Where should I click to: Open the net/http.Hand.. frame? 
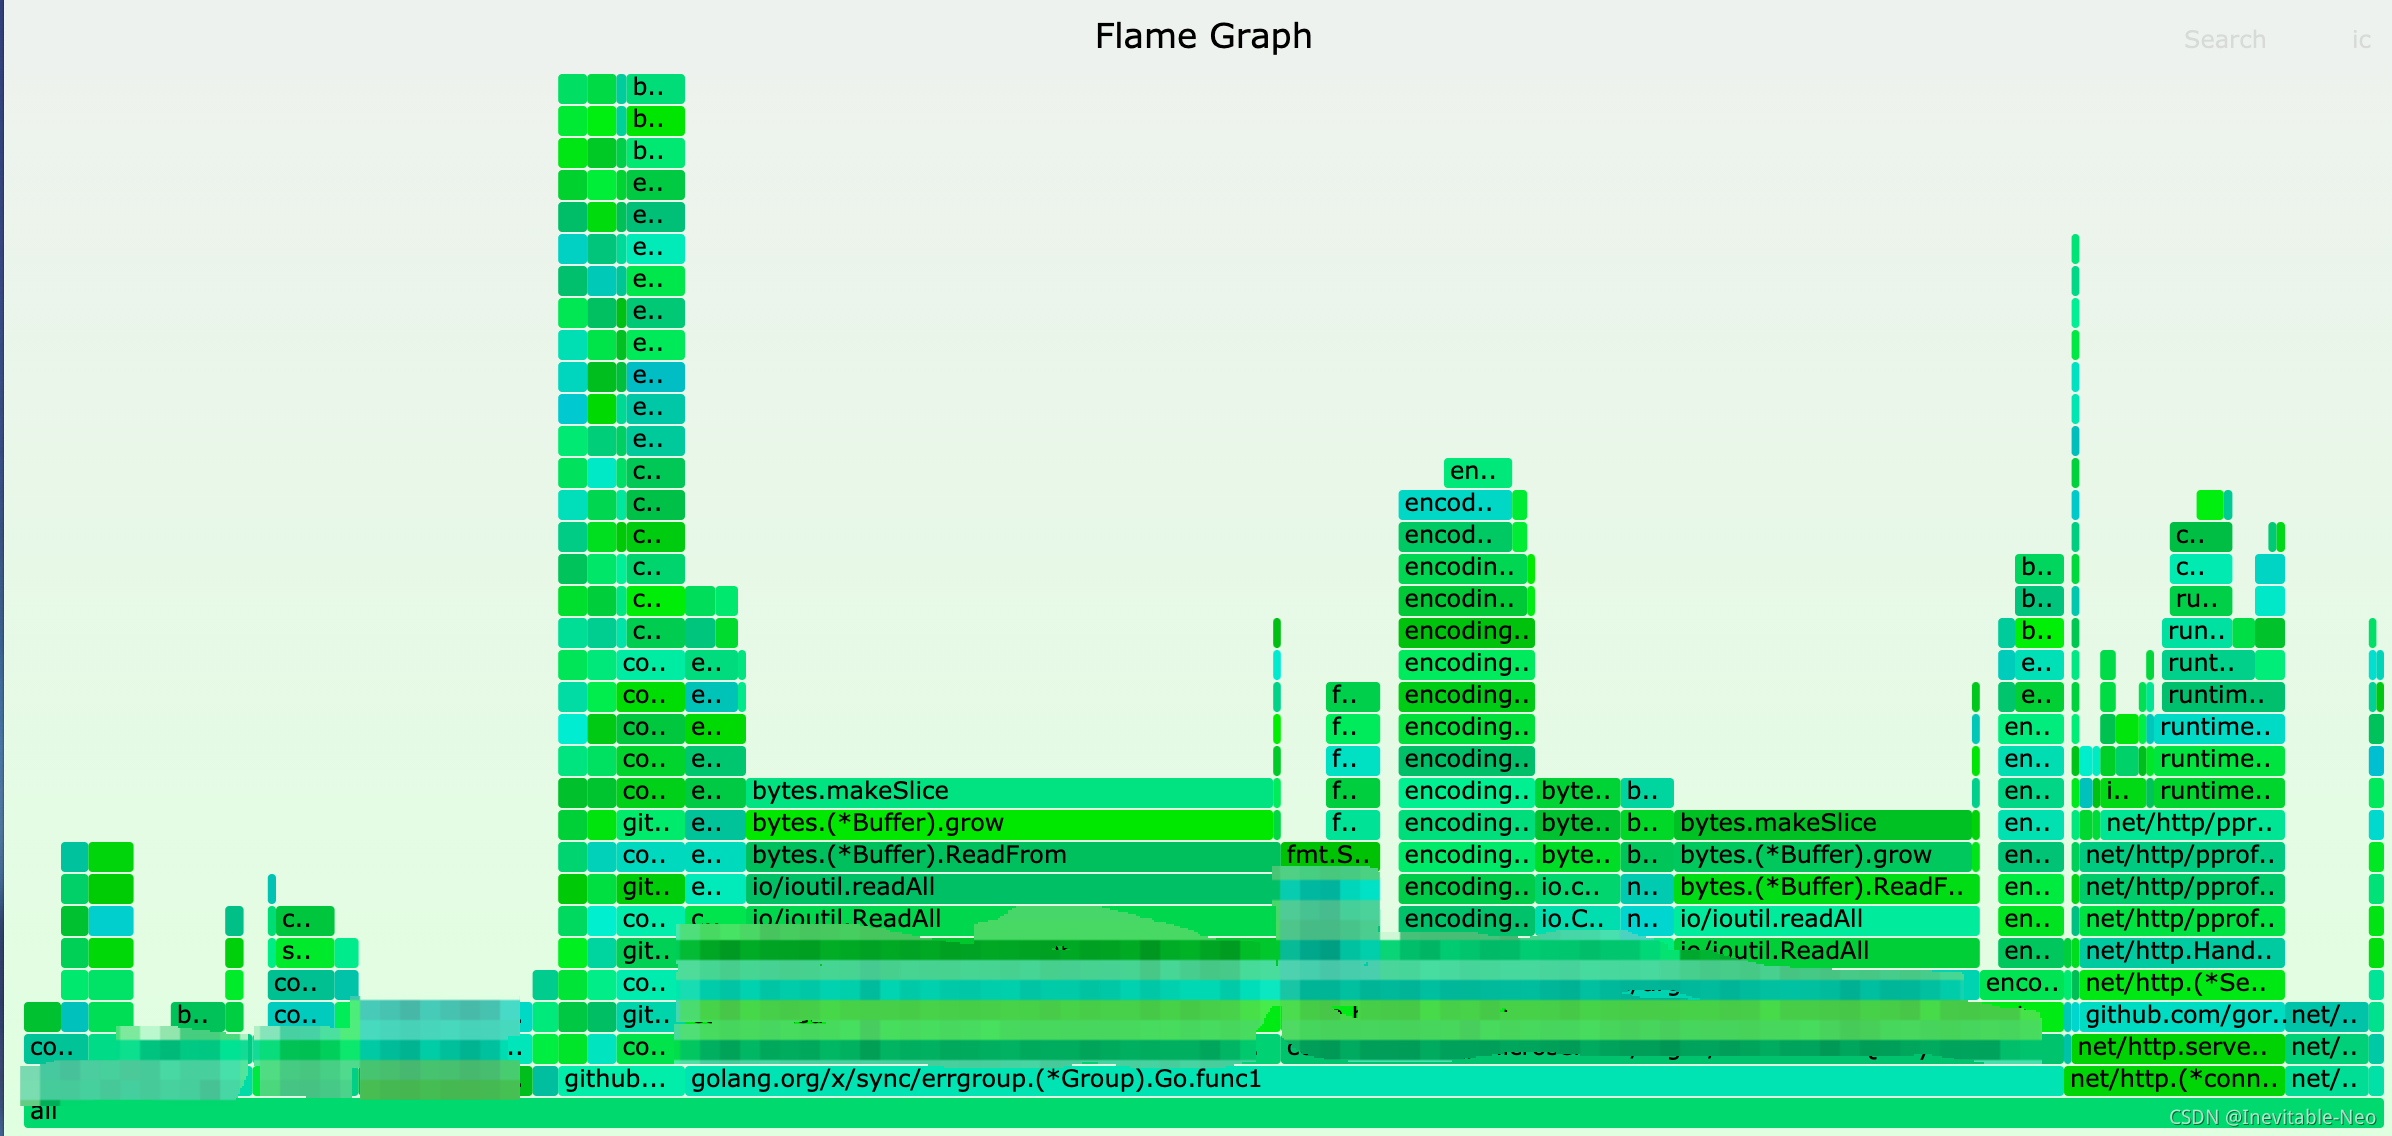coord(2183,952)
